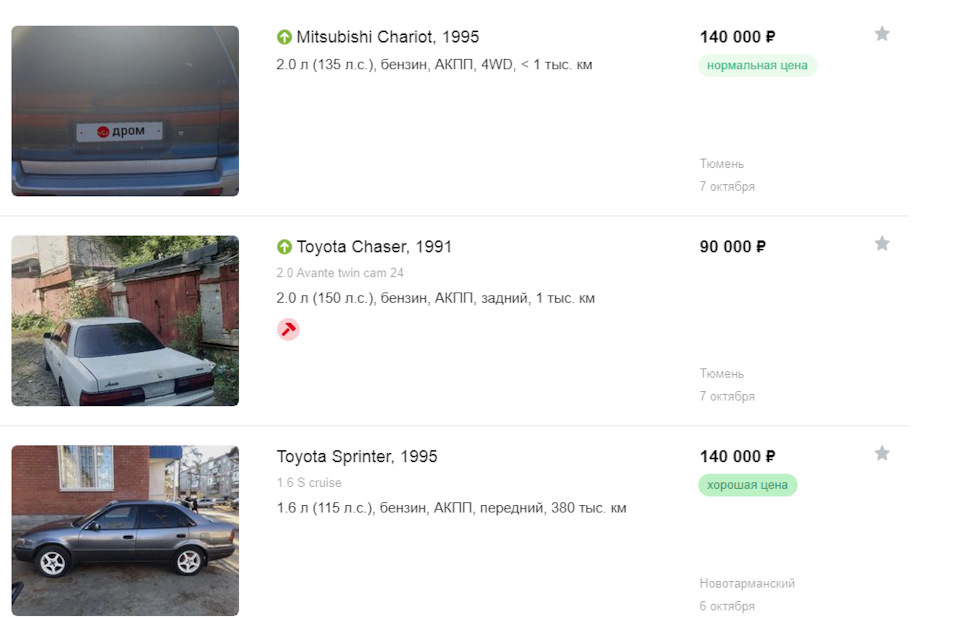The width and height of the screenshot is (960, 618).
Task: Click the 90 000 ₽ Chaser price
Action: click(x=732, y=247)
